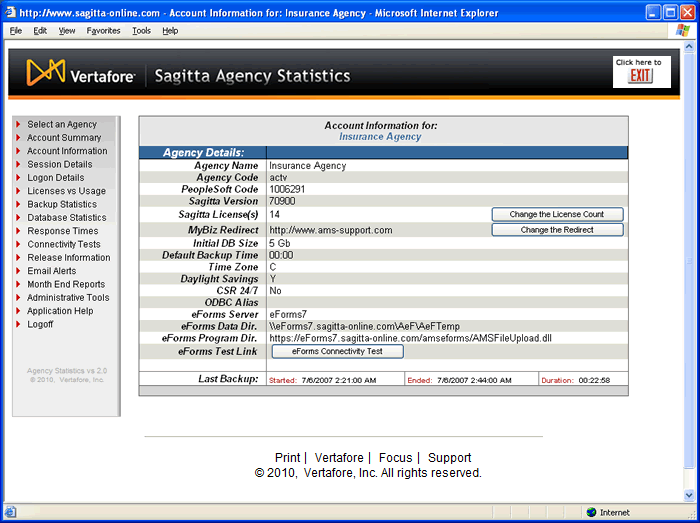View Session Details
The width and height of the screenshot is (700, 523).
(60, 164)
